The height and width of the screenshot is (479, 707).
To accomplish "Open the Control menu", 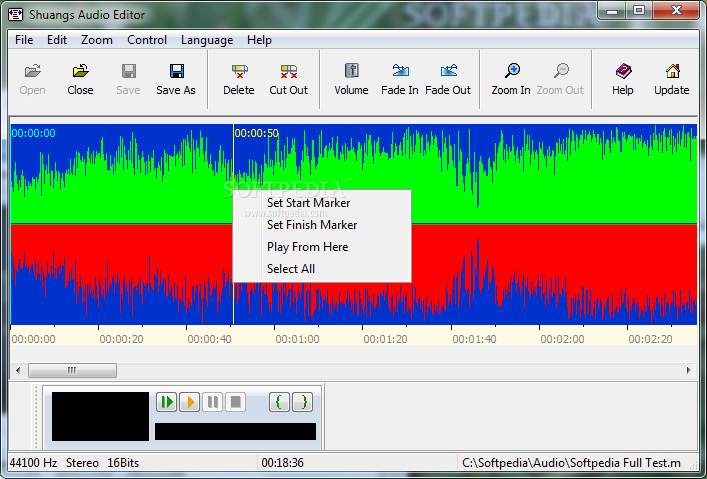I will coord(147,40).
